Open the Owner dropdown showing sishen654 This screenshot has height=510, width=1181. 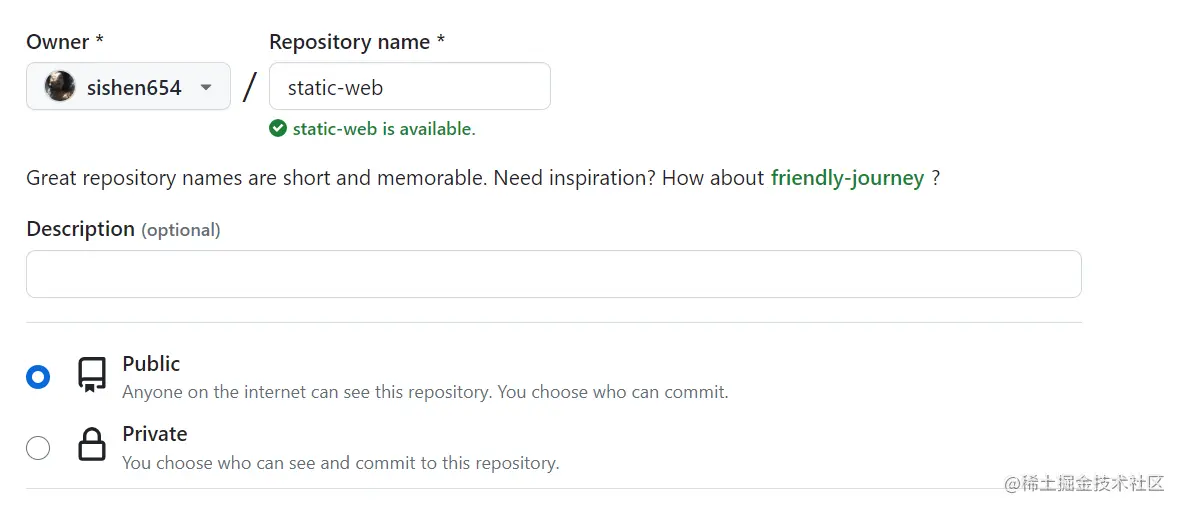(x=128, y=87)
